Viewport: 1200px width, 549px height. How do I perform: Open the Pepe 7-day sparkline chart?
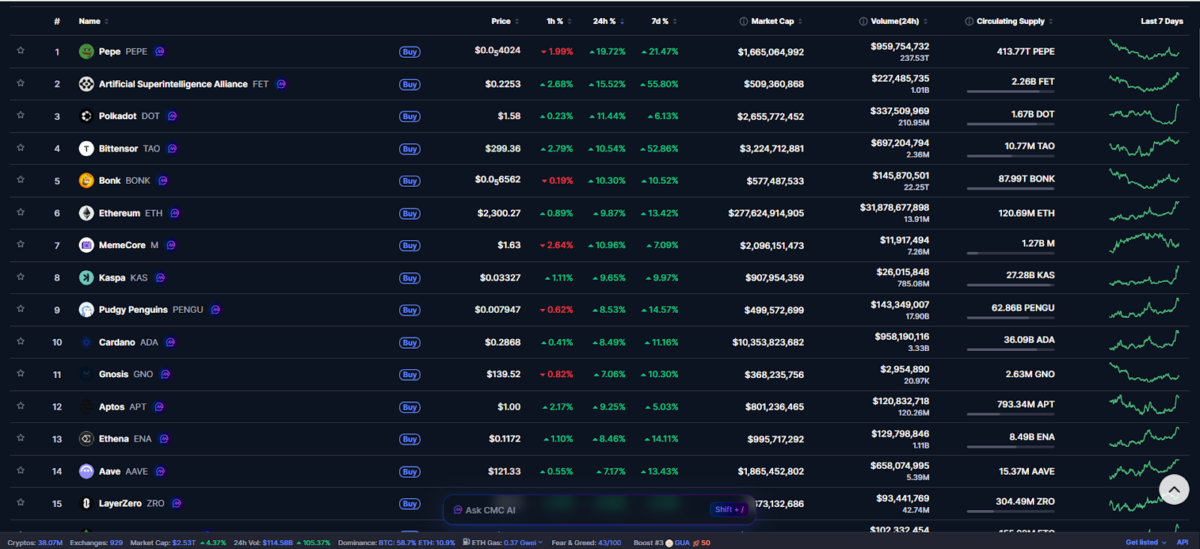pos(1144,50)
